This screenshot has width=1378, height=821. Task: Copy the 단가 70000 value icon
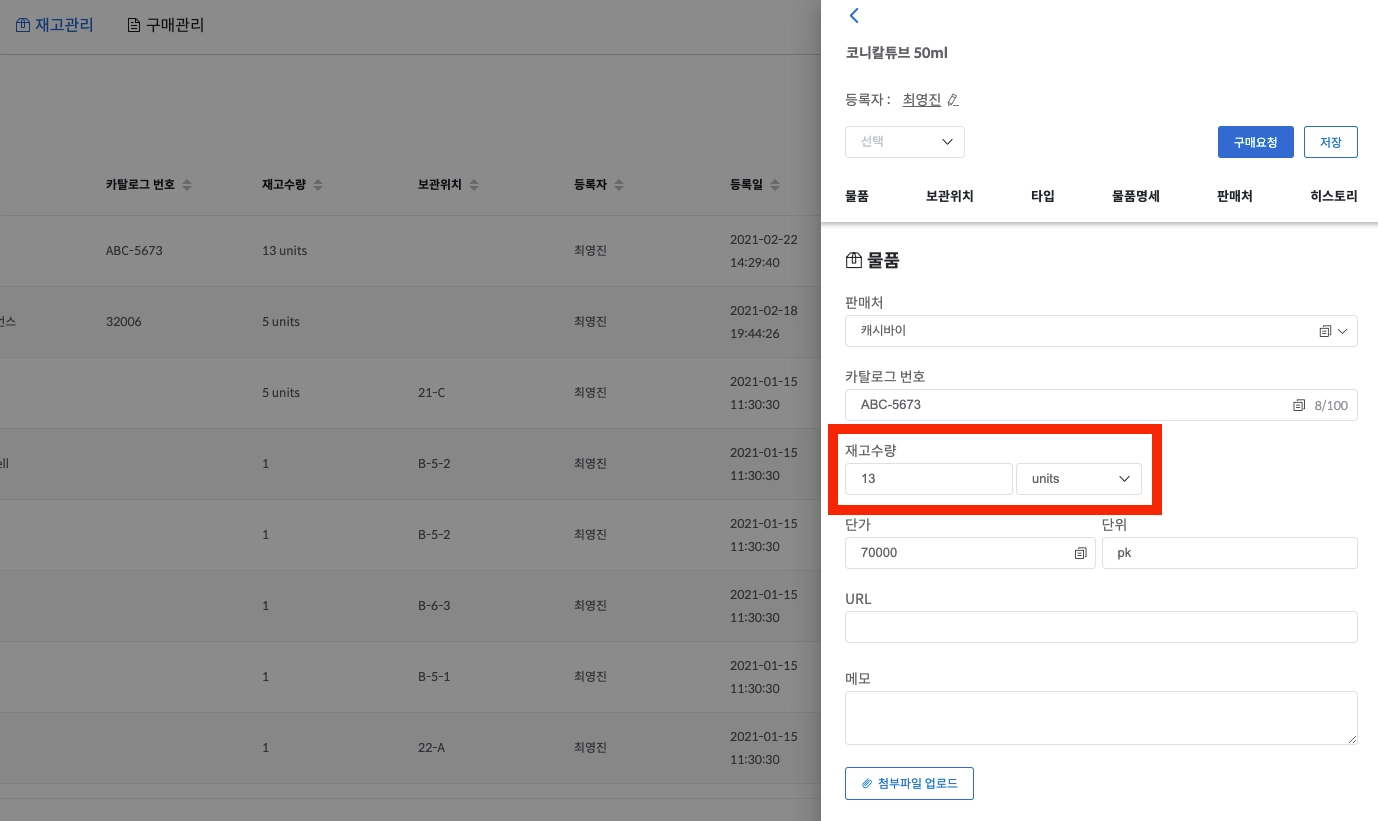pyautogui.click(x=1080, y=553)
